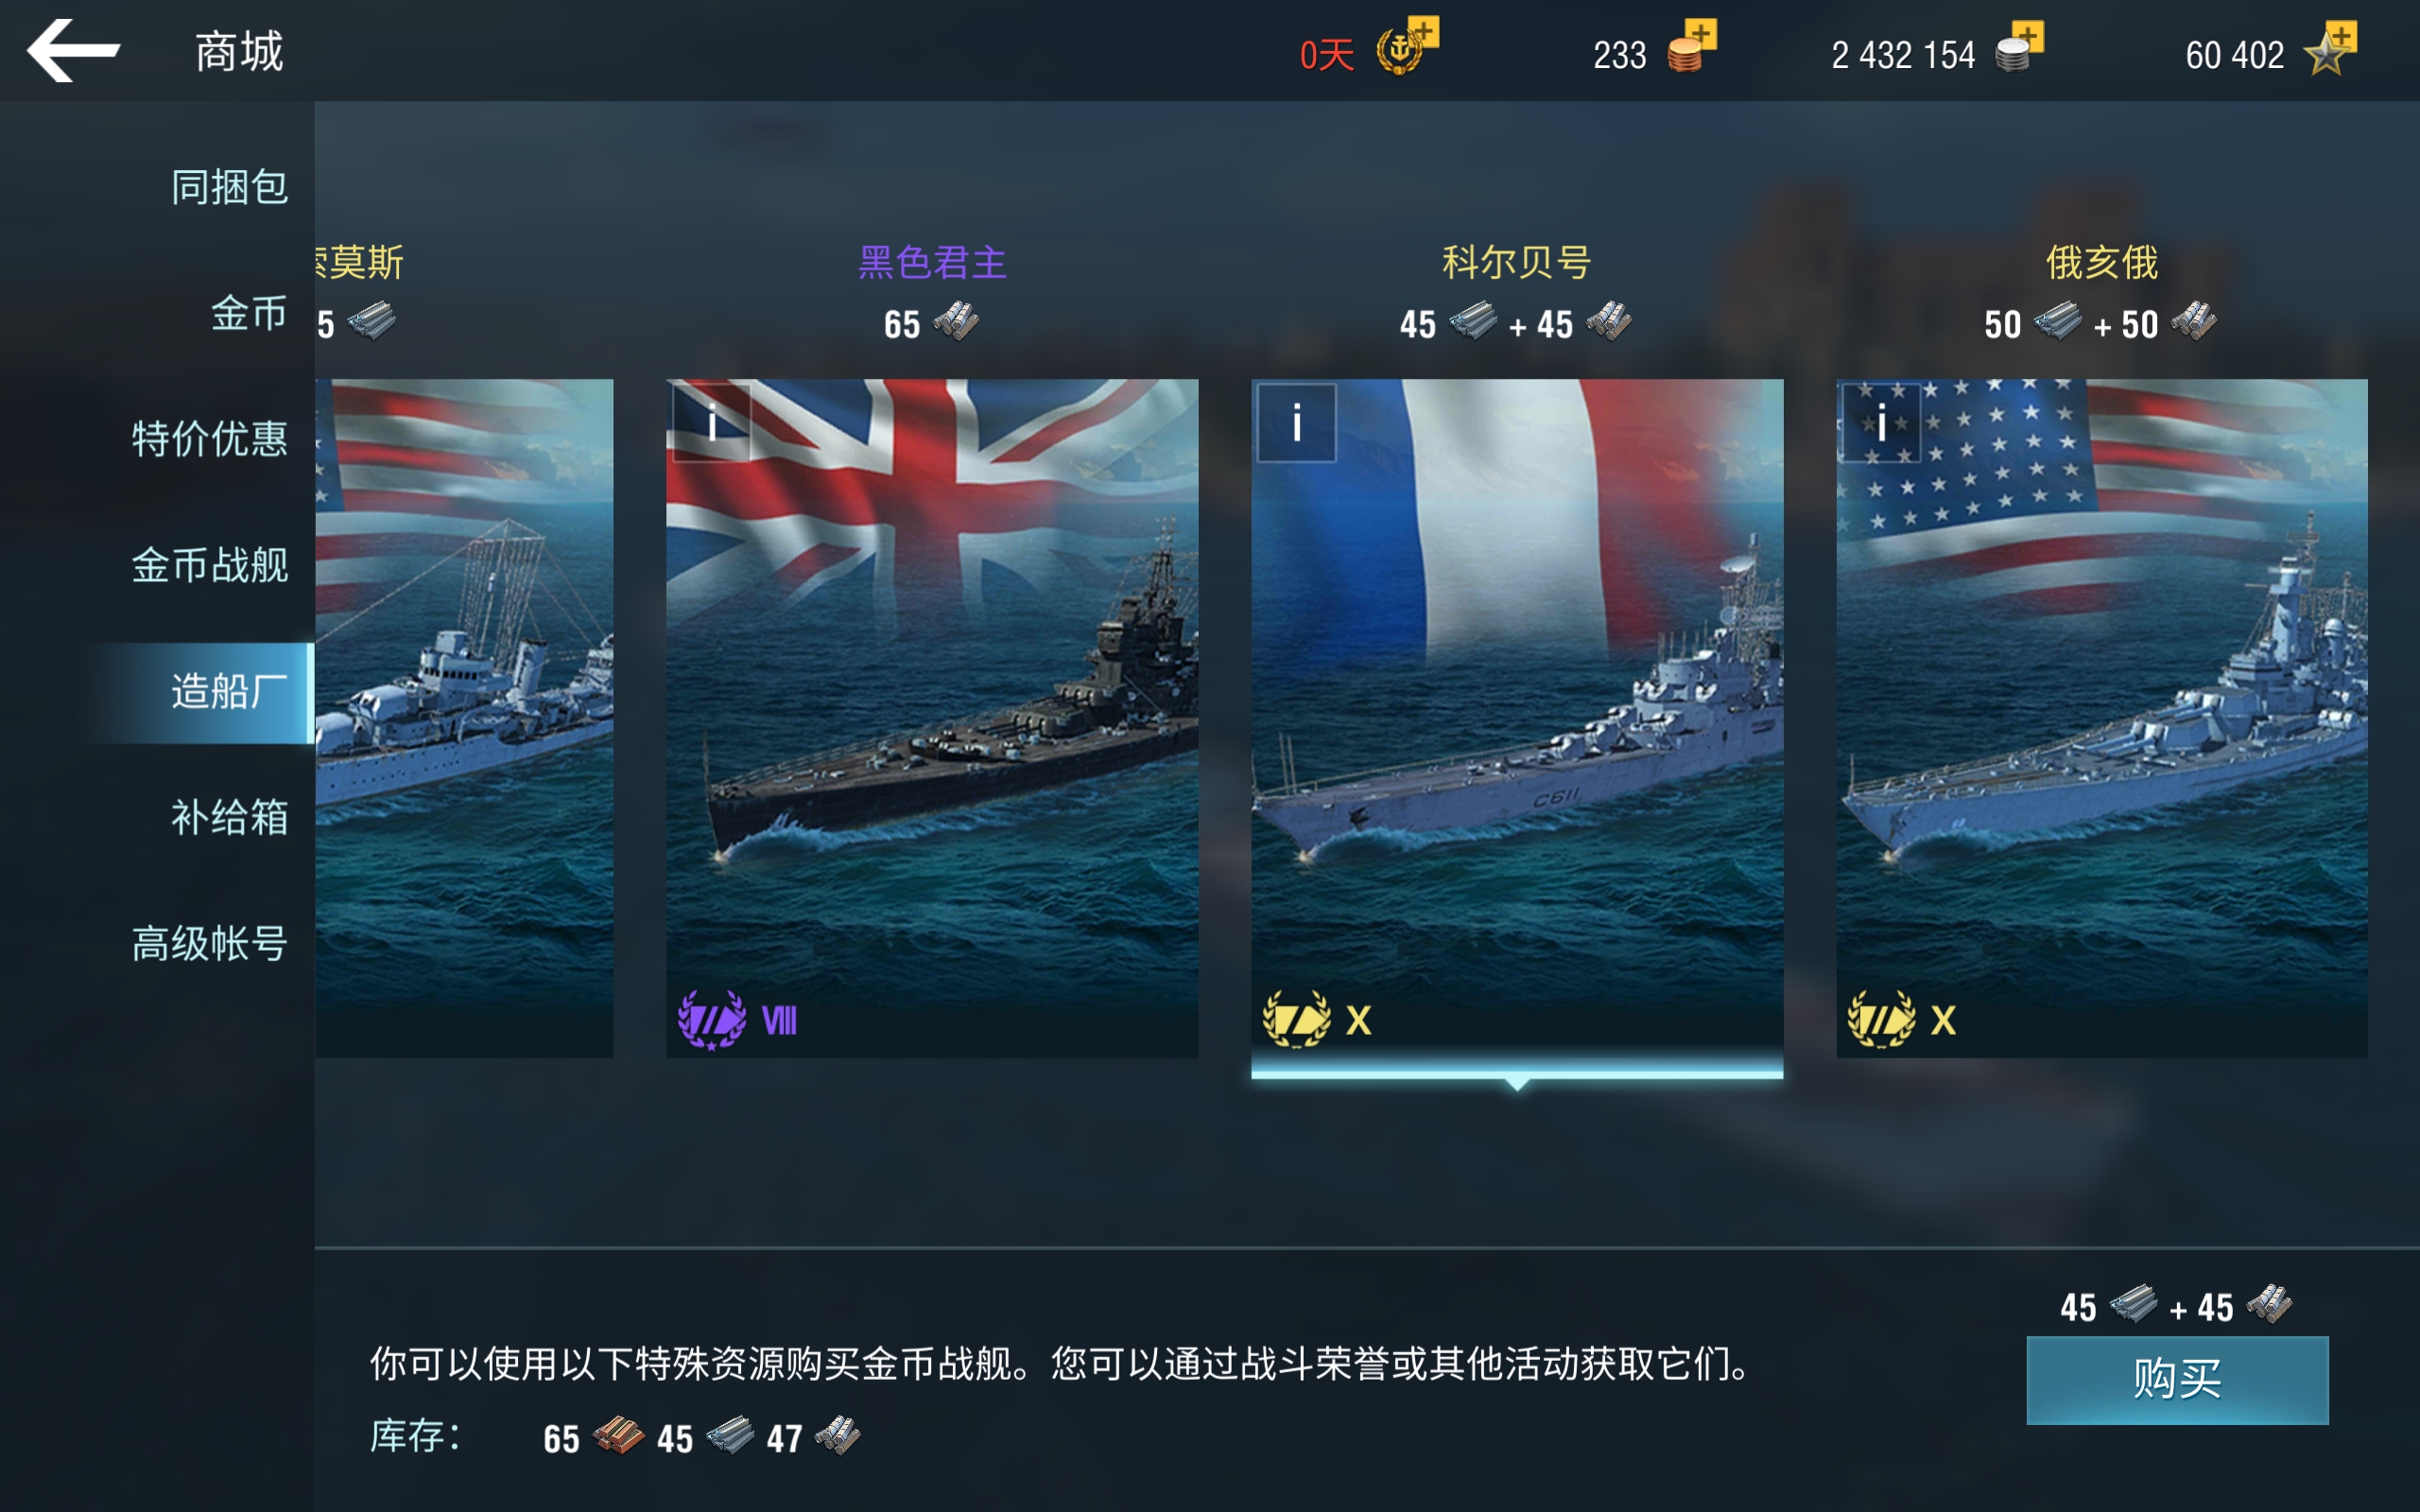Open info icon on 俄亥俄 card
The width and height of the screenshot is (2420, 1512).
click(1881, 423)
